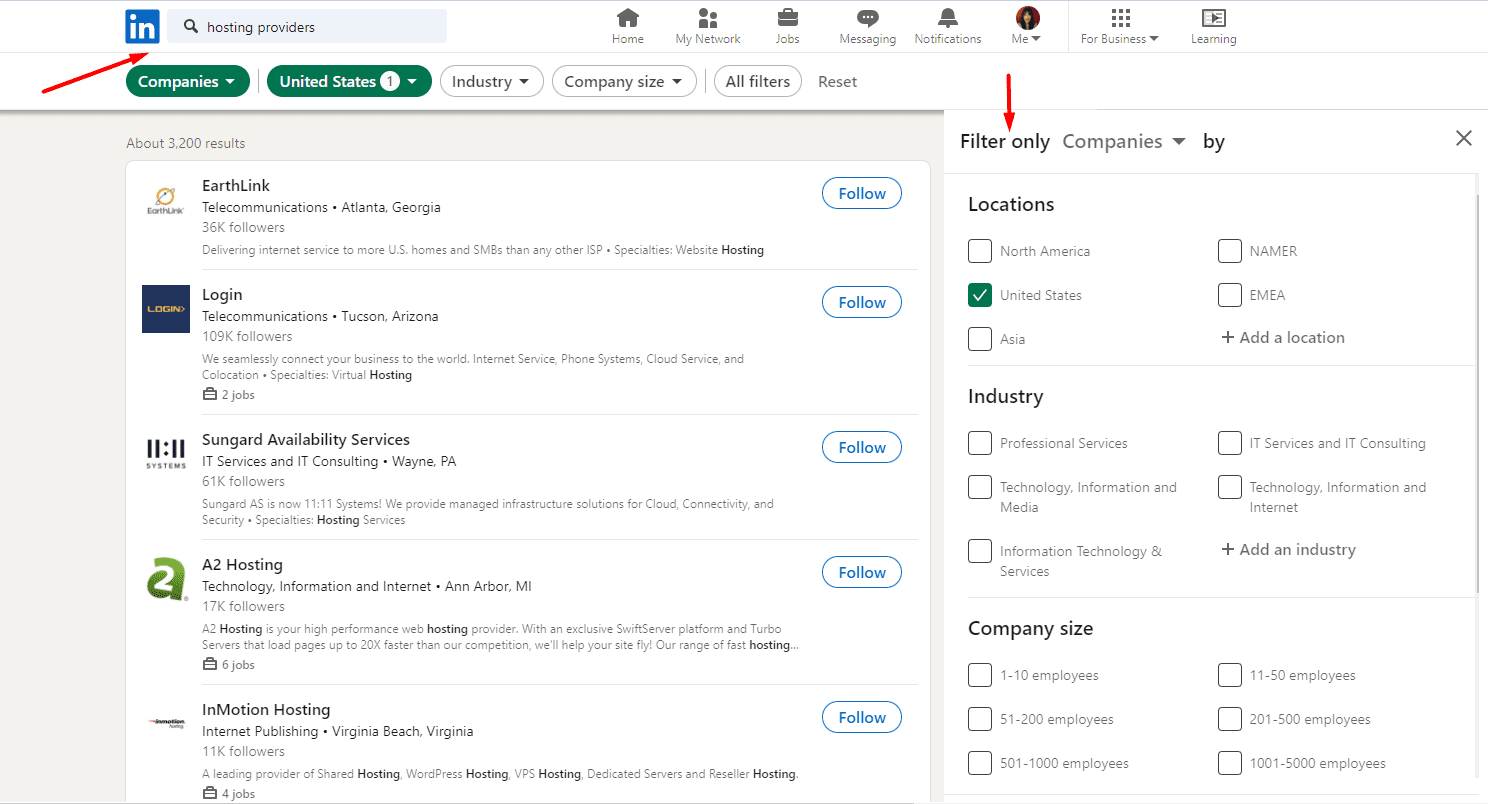
Task: Follow Sungard Availability Services
Action: 862,447
